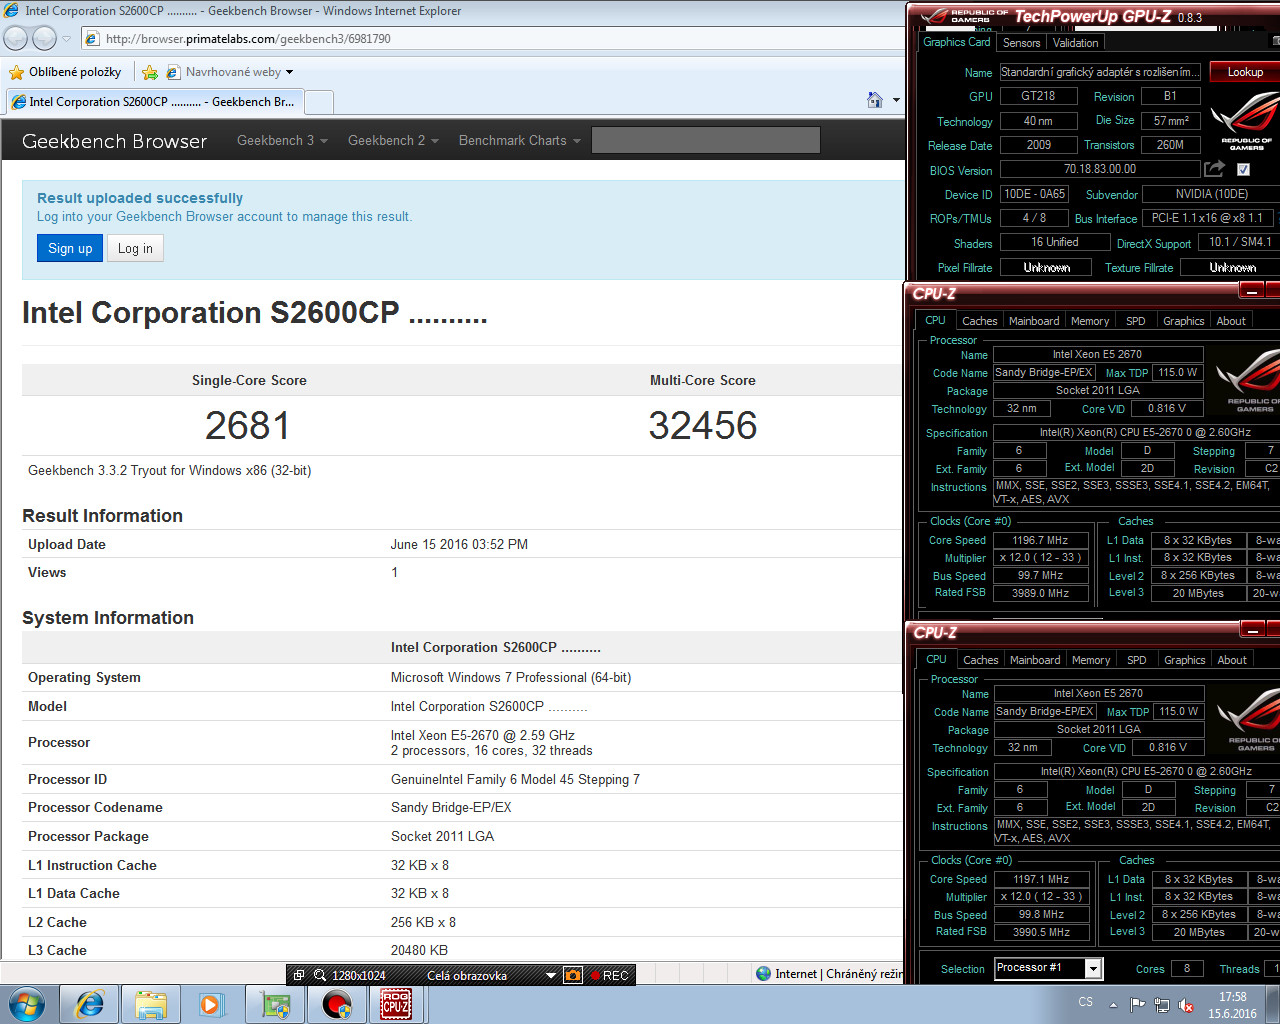The height and width of the screenshot is (1024, 1280).
Task: Click the multi-core score 32456
Action: point(703,426)
